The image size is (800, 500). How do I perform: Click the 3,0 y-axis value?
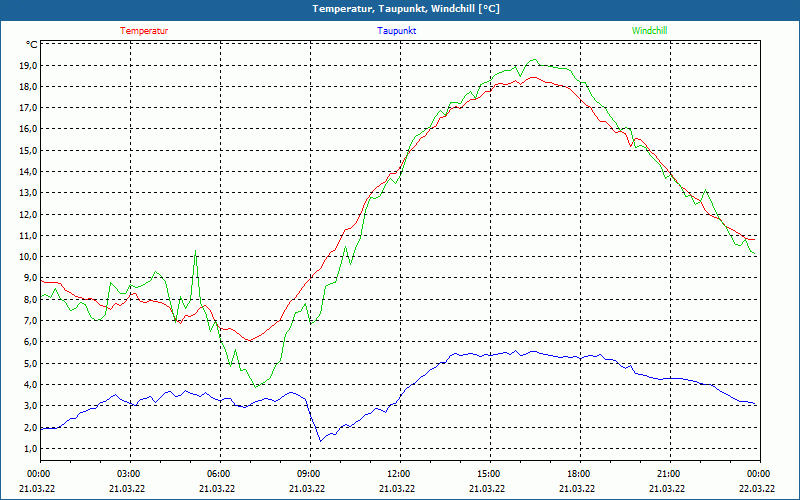pos(30,406)
